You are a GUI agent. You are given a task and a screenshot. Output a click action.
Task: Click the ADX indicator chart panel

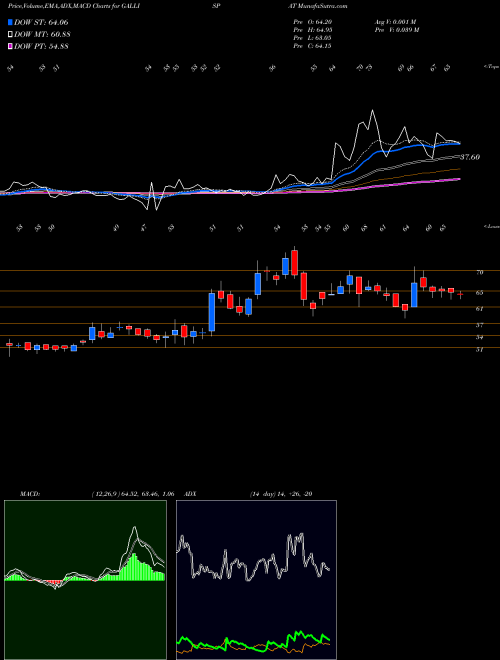click(x=256, y=580)
